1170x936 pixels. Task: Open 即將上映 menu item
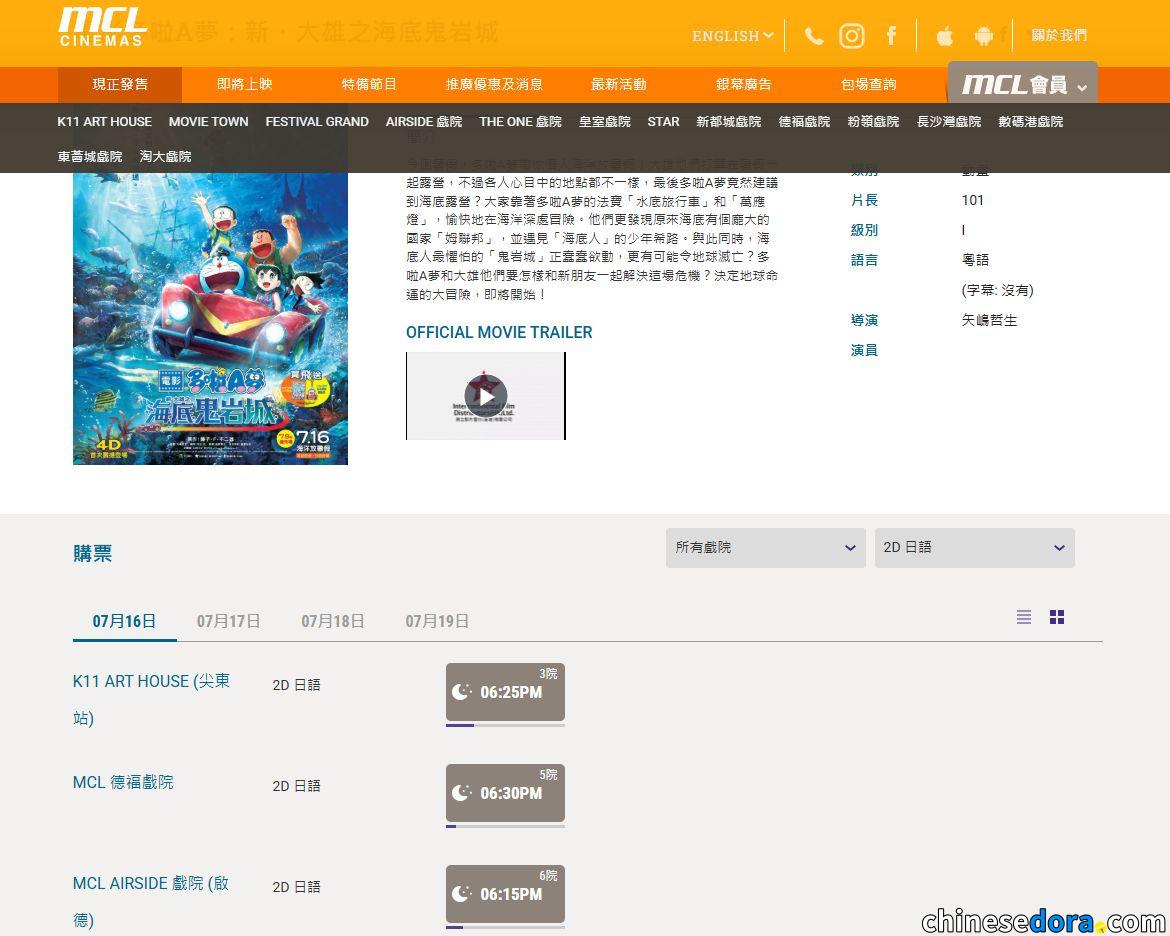click(x=245, y=84)
